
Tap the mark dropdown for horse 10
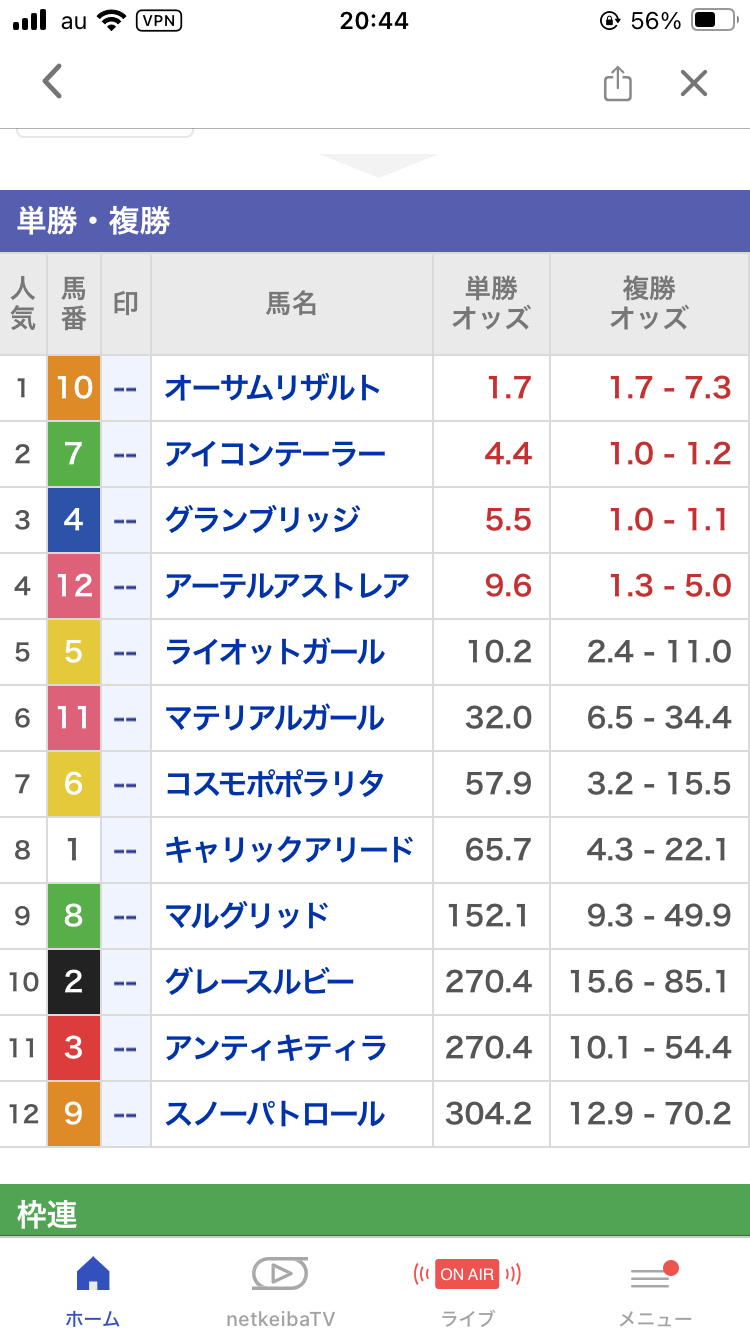click(x=125, y=388)
